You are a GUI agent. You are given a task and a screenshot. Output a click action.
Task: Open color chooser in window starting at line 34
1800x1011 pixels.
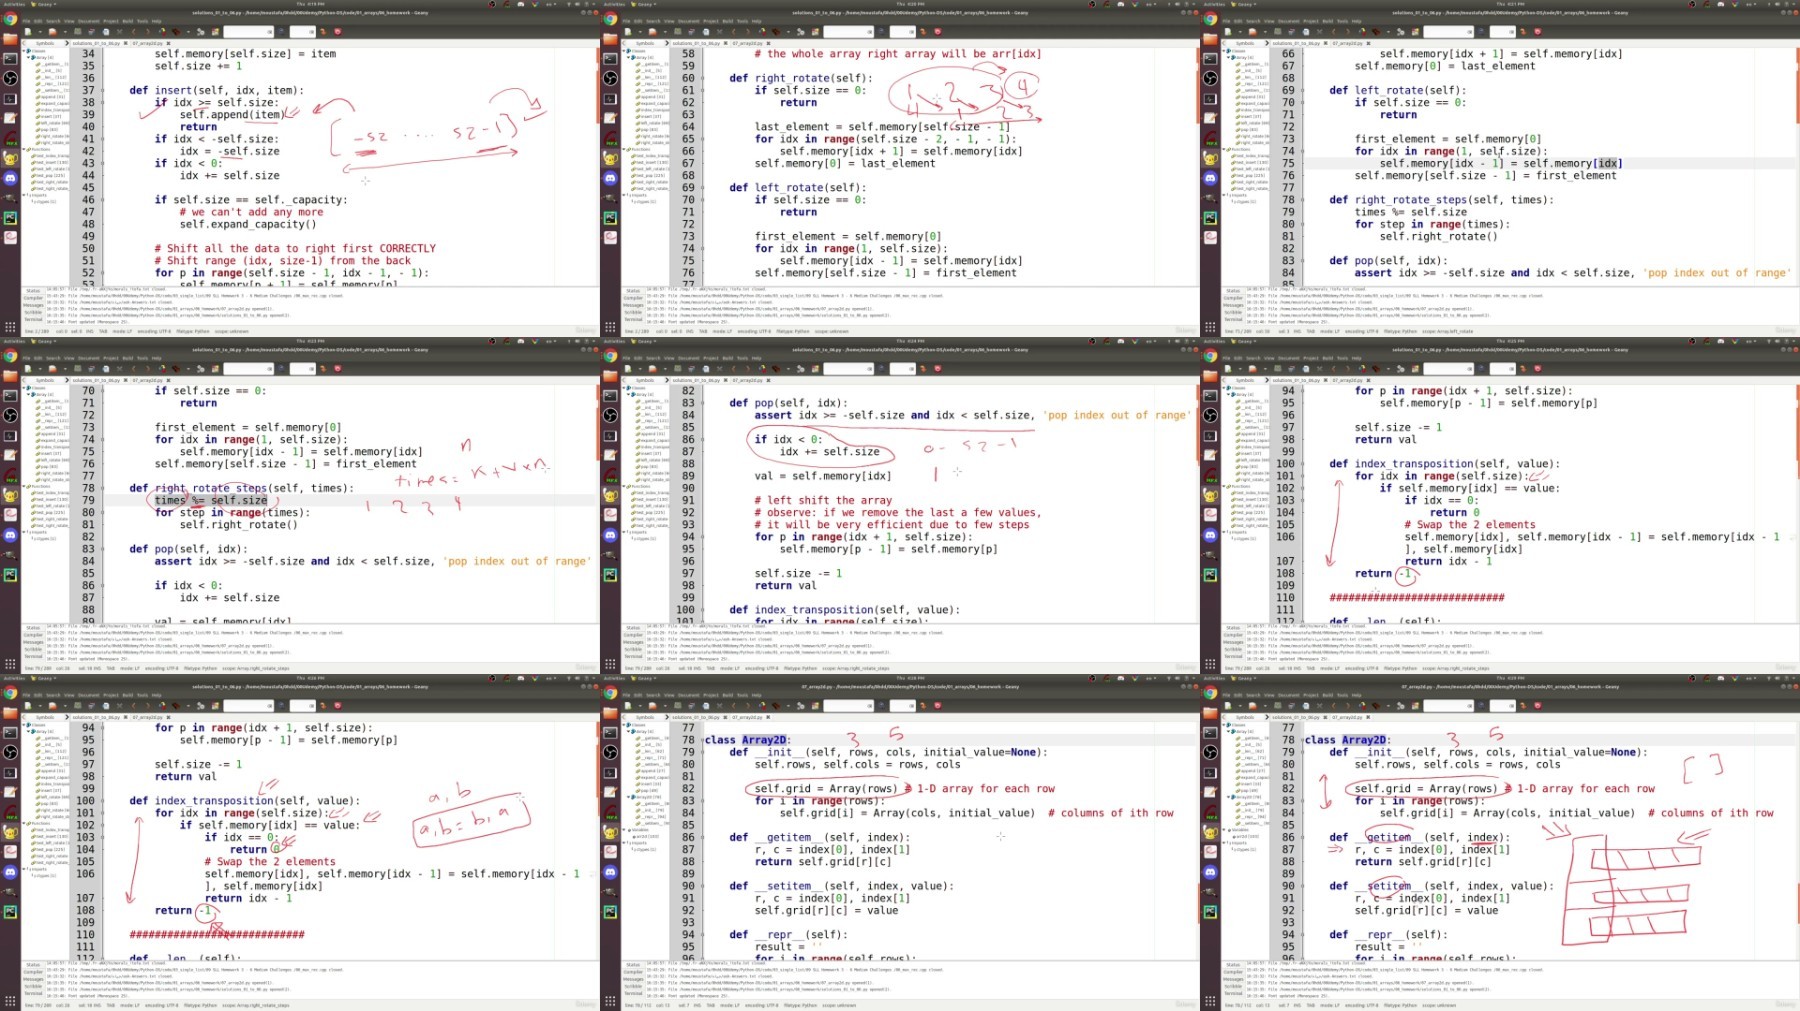coord(215,32)
